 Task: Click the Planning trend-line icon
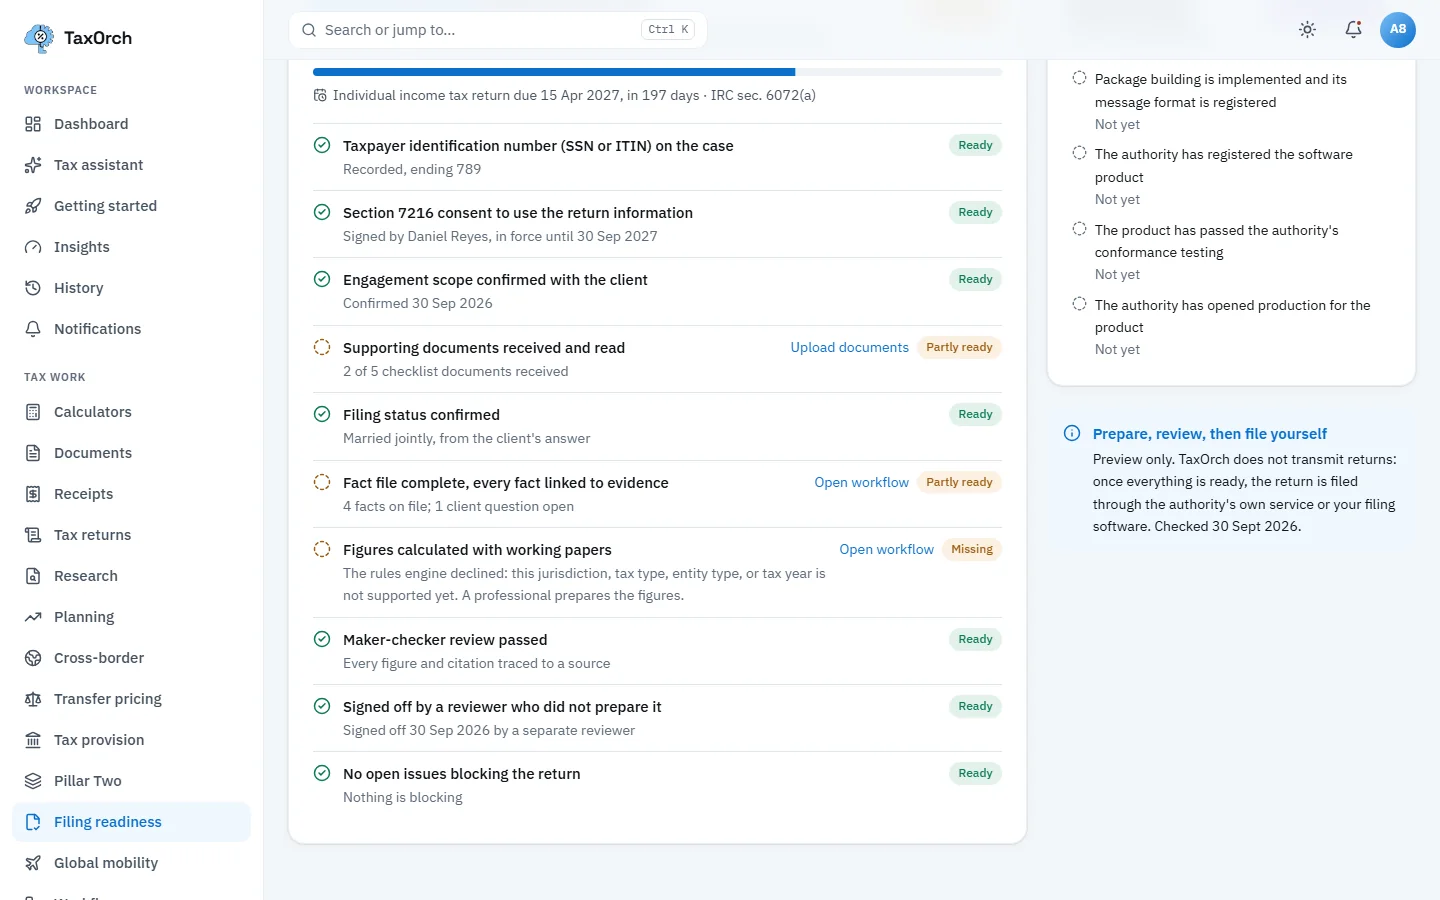click(x=33, y=617)
